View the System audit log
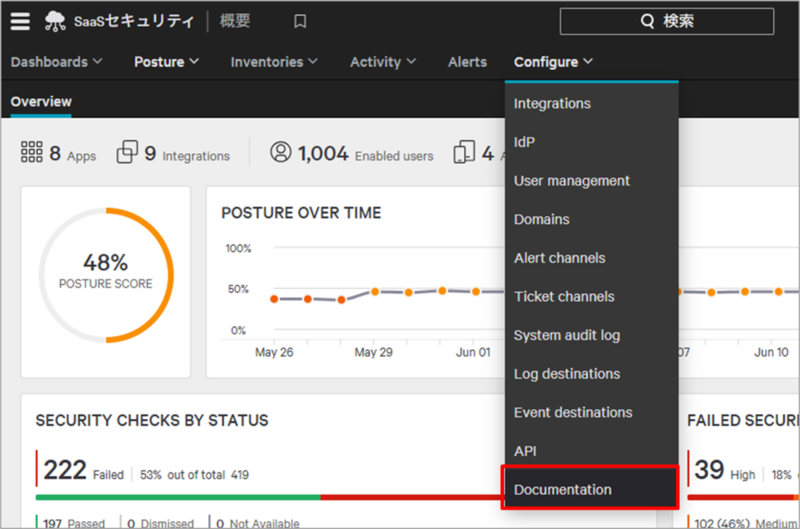The width and height of the screenshot is (800, 529). (592, 335)
